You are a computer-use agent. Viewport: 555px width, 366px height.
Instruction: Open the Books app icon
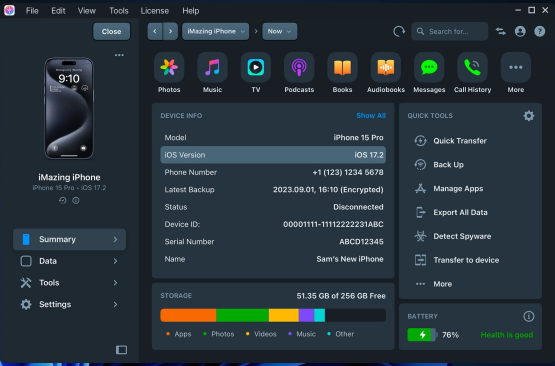click(x=342, y=67)
